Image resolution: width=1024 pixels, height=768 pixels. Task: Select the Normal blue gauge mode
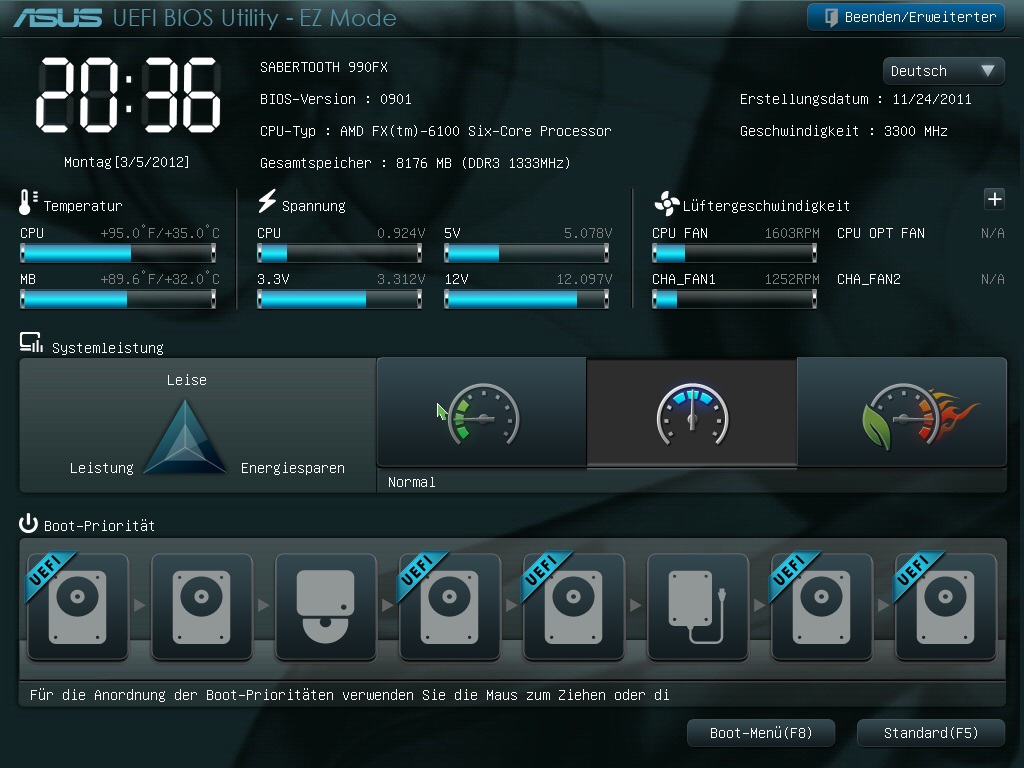(692, 413)
